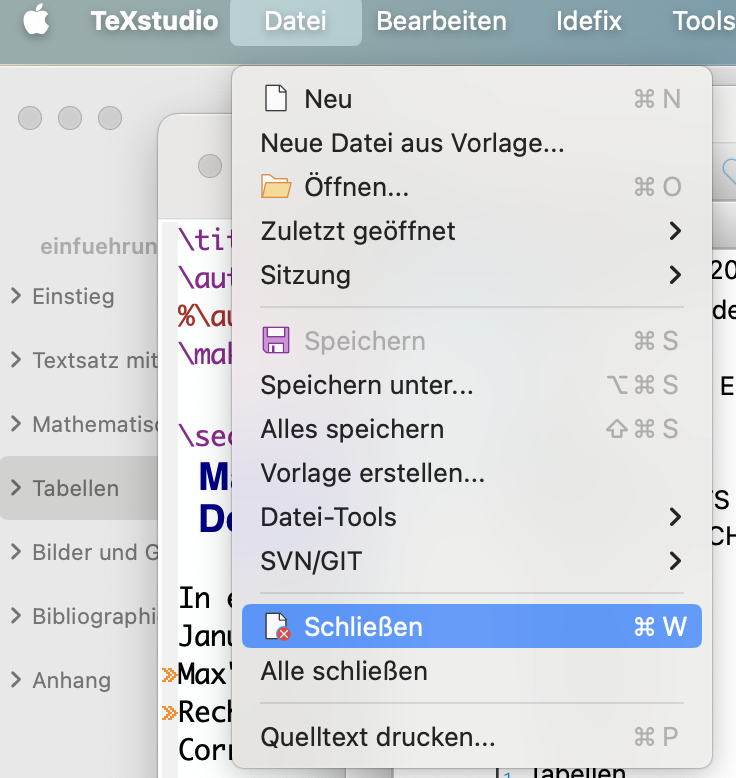The image size is (736, 778).
Task: Select Vorlage erstellen menu entry
Action: coord(372,473)
